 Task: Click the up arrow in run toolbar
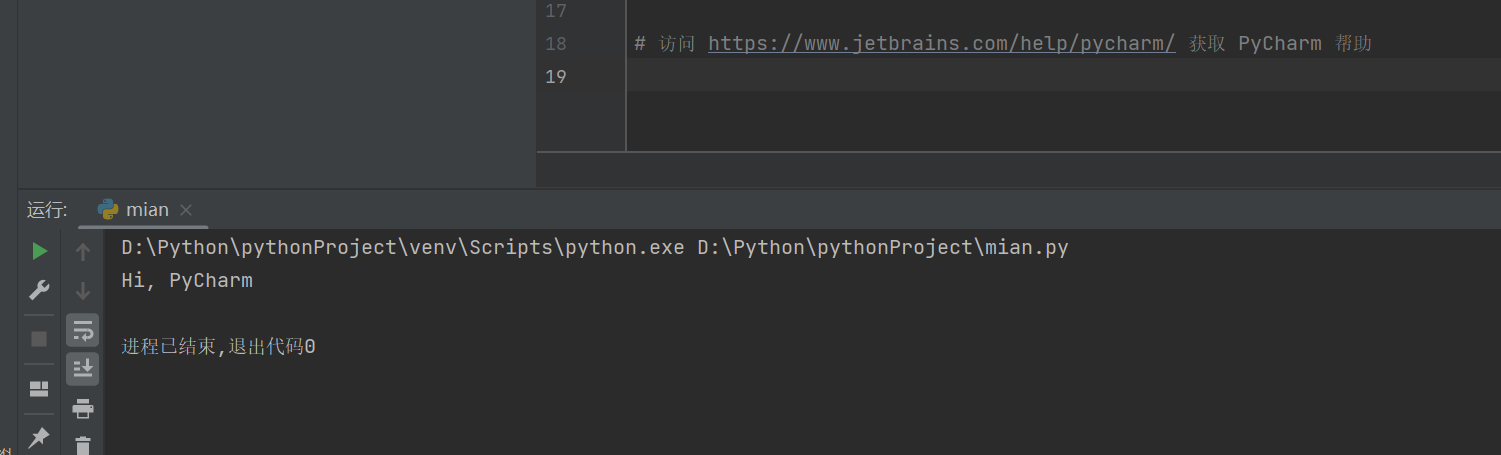coord(83,251)
